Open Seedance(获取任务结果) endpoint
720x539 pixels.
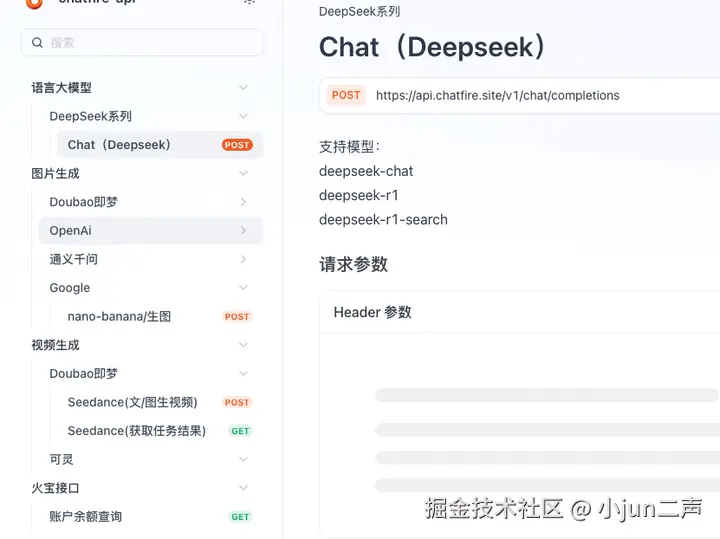[x=136, y=431]
